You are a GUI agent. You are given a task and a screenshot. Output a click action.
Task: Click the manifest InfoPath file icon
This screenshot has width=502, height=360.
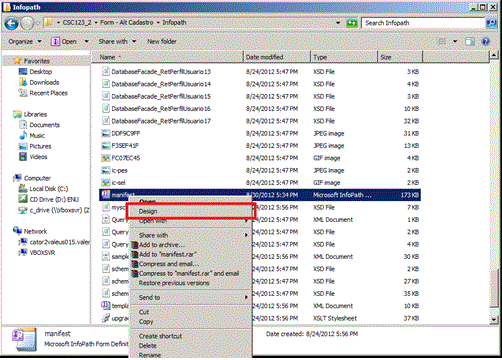[106, 195]
